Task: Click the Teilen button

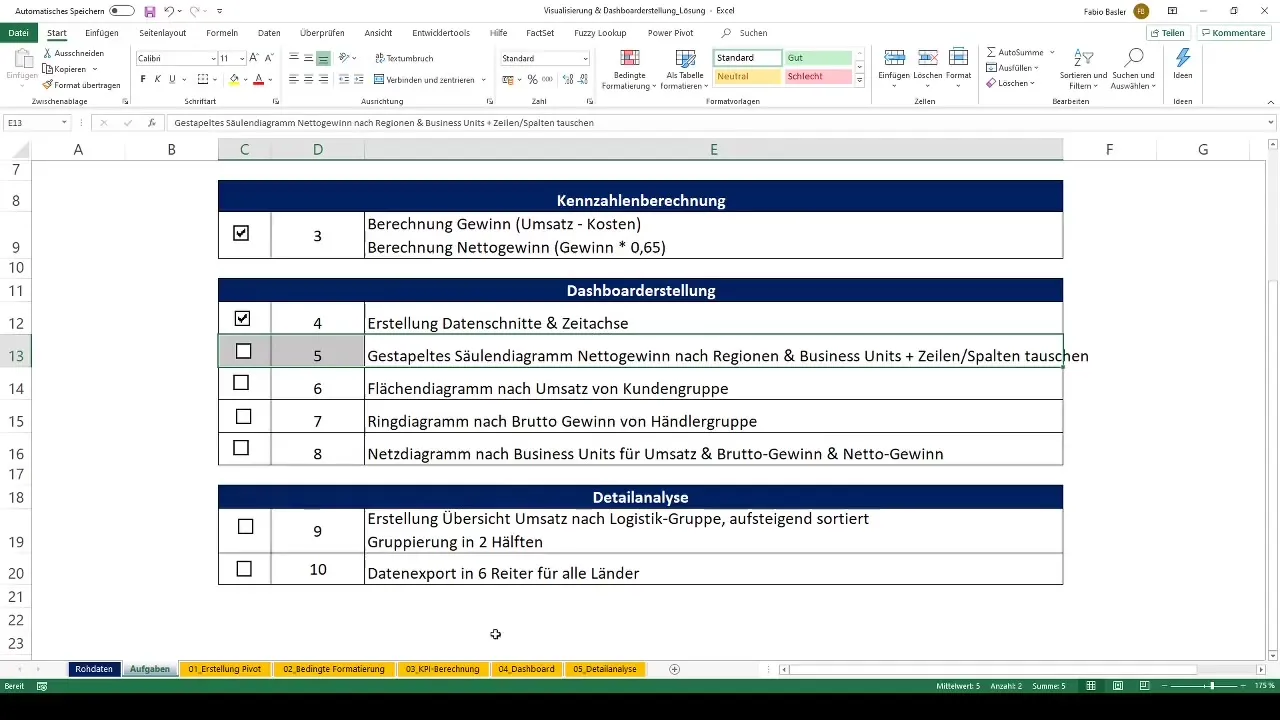Action: coord(1167,33)
